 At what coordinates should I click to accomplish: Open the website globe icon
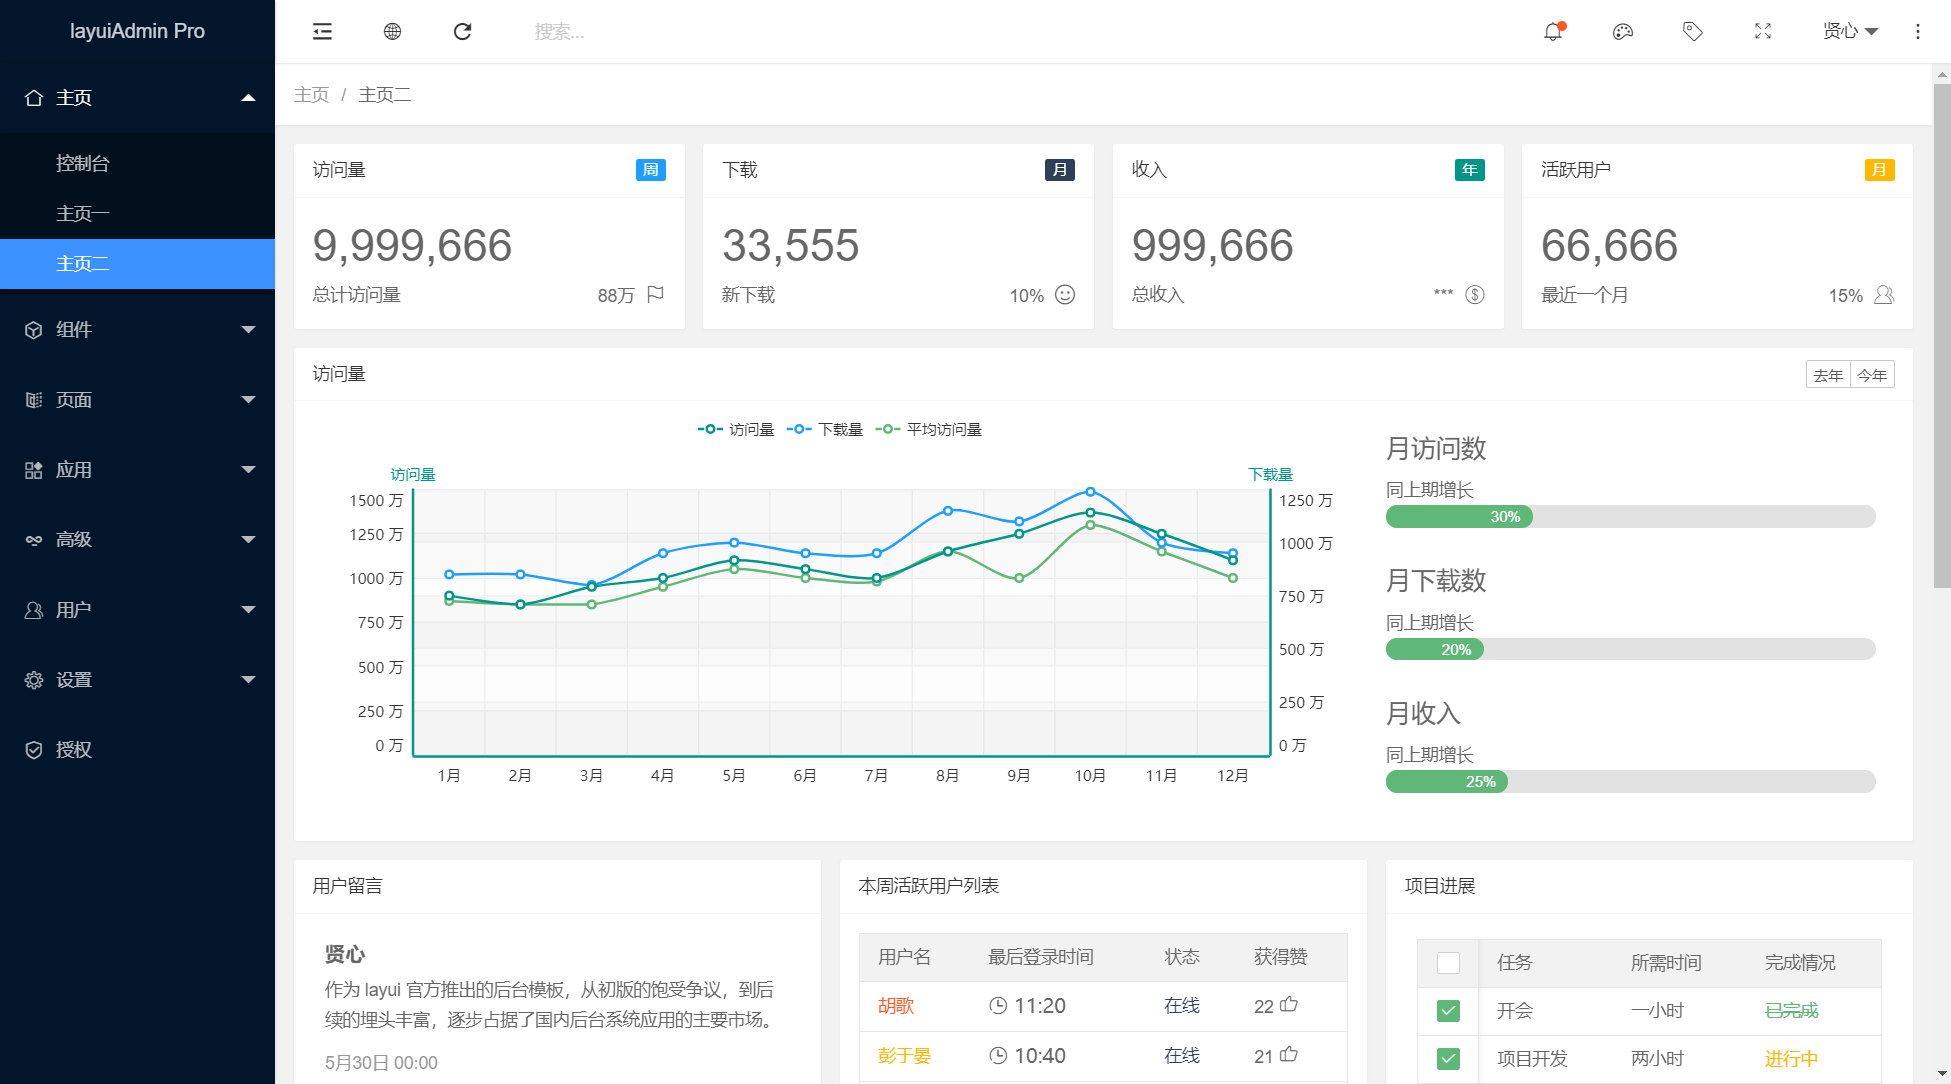[x=392, y=32]
